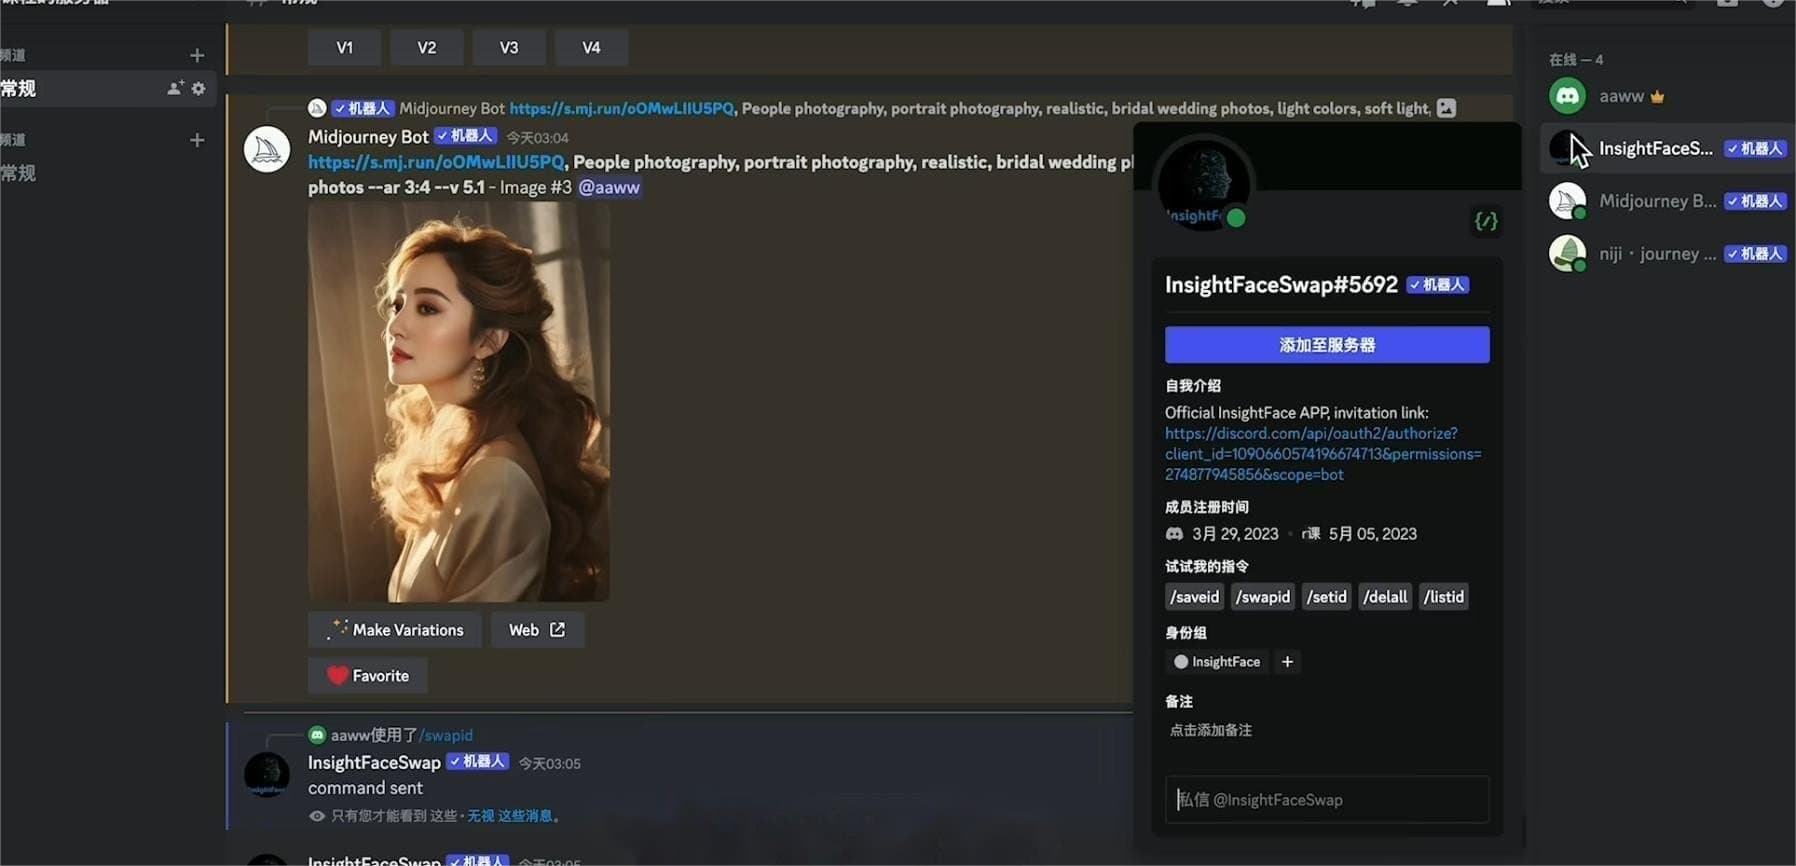Viewport: 1796px width, 866px height.
Task: Click Make Variations
Action: pyautogui.click(x=395, y=630)
